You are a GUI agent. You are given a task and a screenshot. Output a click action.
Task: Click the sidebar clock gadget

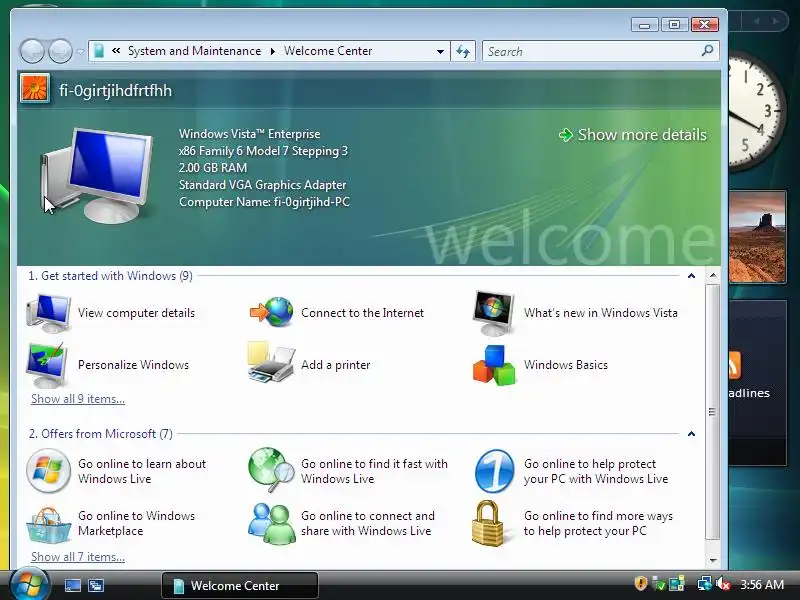click(755, 111)
